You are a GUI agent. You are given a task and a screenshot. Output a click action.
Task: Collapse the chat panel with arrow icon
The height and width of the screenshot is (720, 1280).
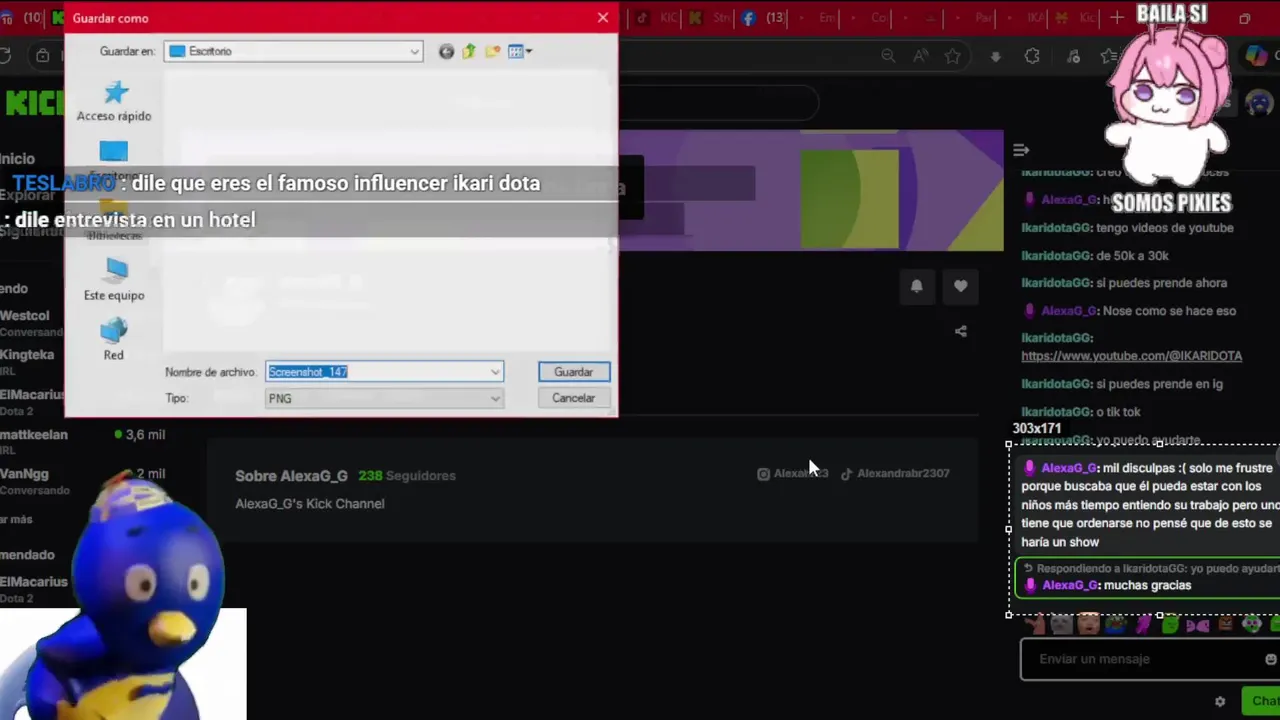(1021, 150)
